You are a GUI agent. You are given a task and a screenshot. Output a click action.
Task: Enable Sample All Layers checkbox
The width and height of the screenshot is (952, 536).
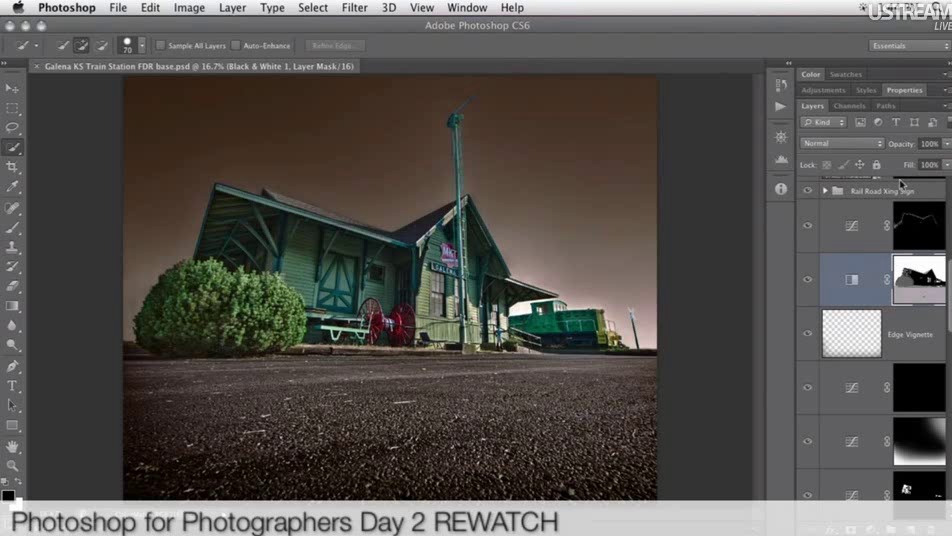(161, 46)
